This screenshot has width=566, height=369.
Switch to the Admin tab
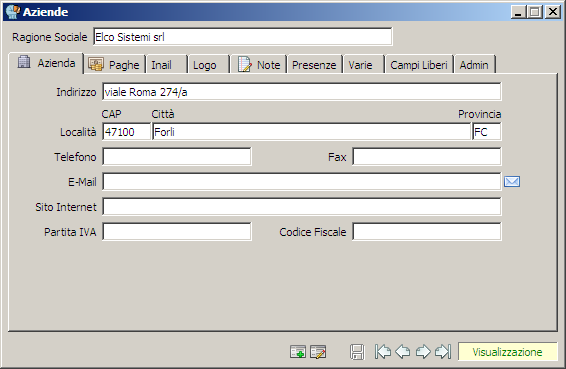tap(474, 65)
